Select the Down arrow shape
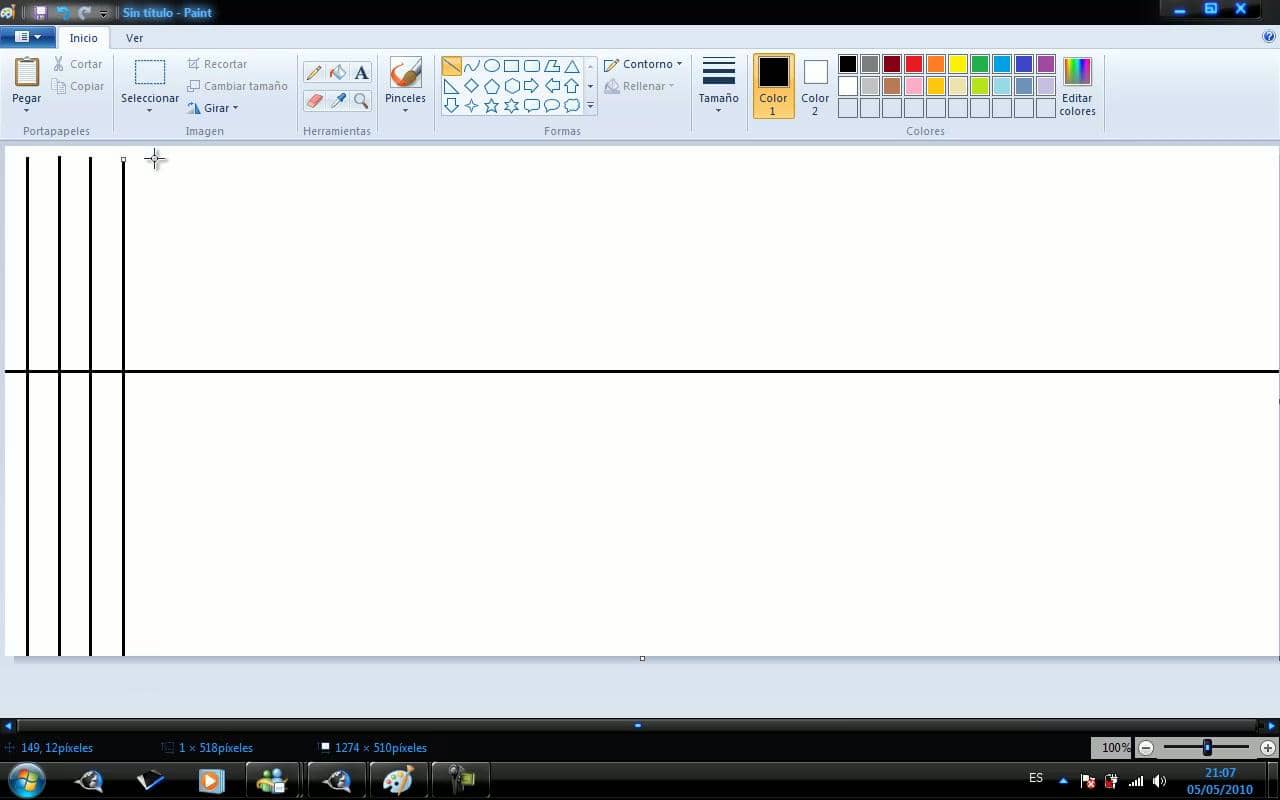Viewport: 1280px width, 800px height. click(451, 105)
